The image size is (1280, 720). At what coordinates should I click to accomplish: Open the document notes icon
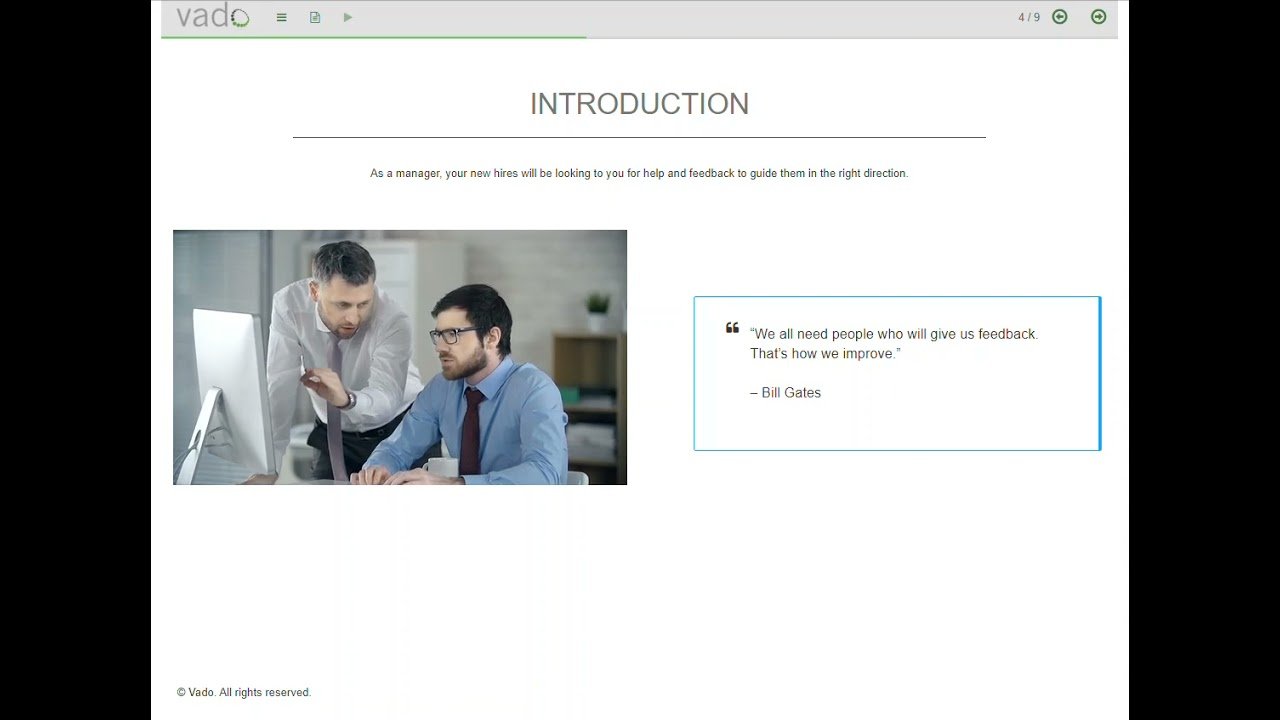(x=315, y=17)
